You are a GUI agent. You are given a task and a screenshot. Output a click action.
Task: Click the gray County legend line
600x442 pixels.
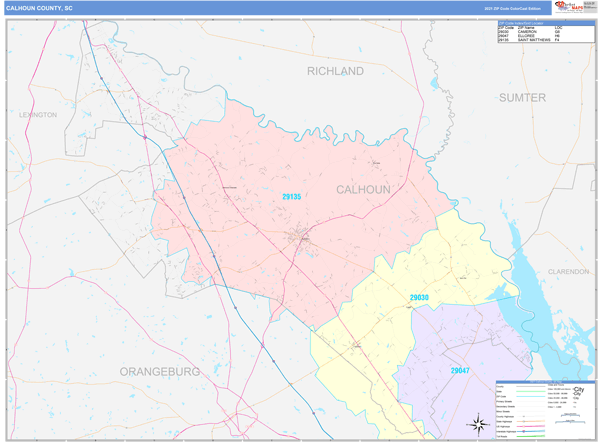(x=531, y=387)
